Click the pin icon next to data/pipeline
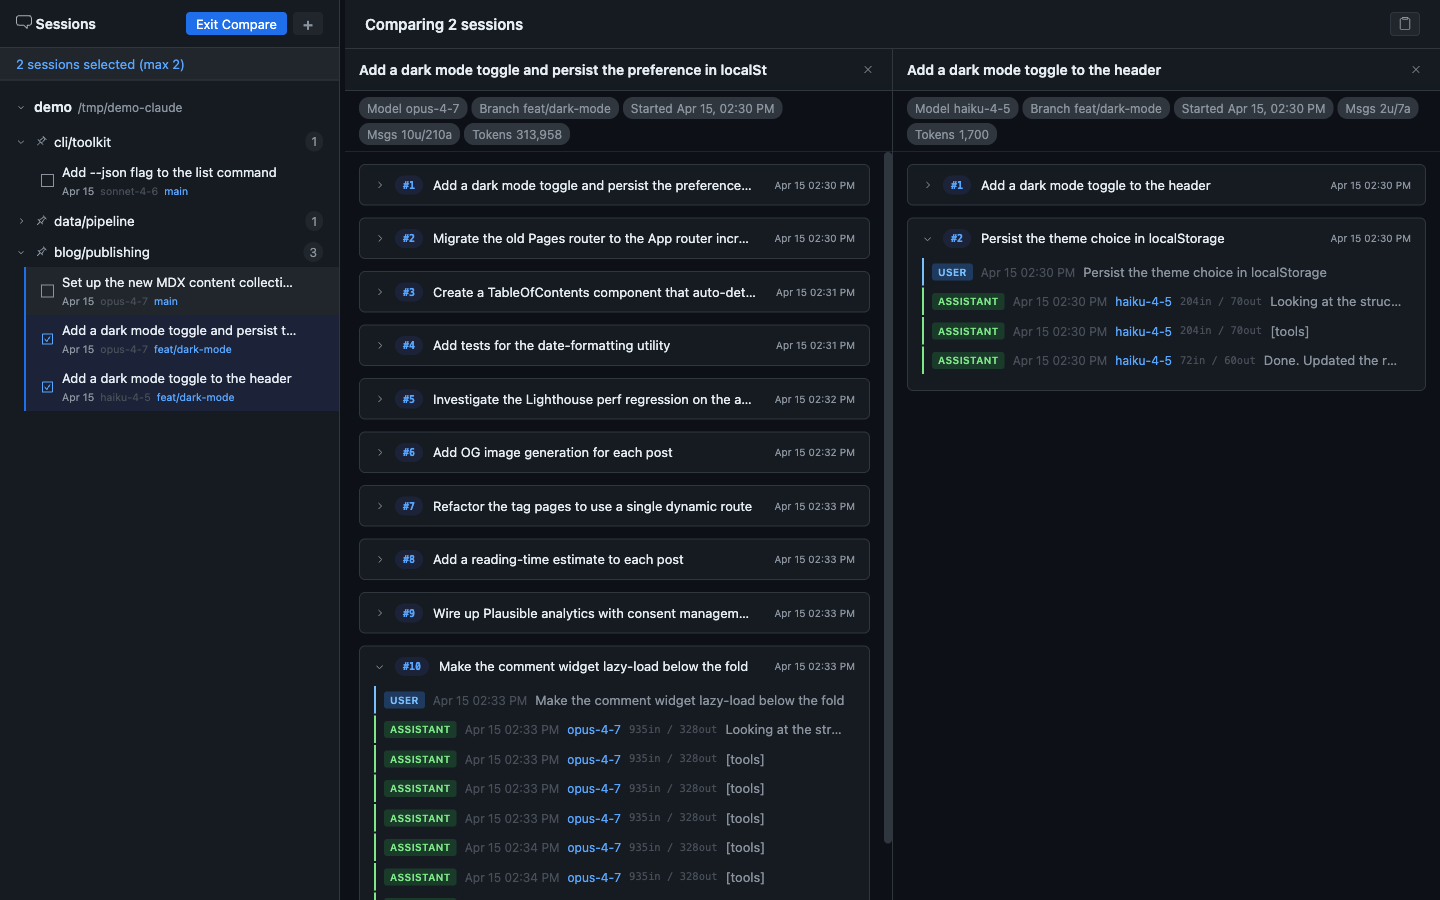This screenshot has height=900, width=1440. 41,221
